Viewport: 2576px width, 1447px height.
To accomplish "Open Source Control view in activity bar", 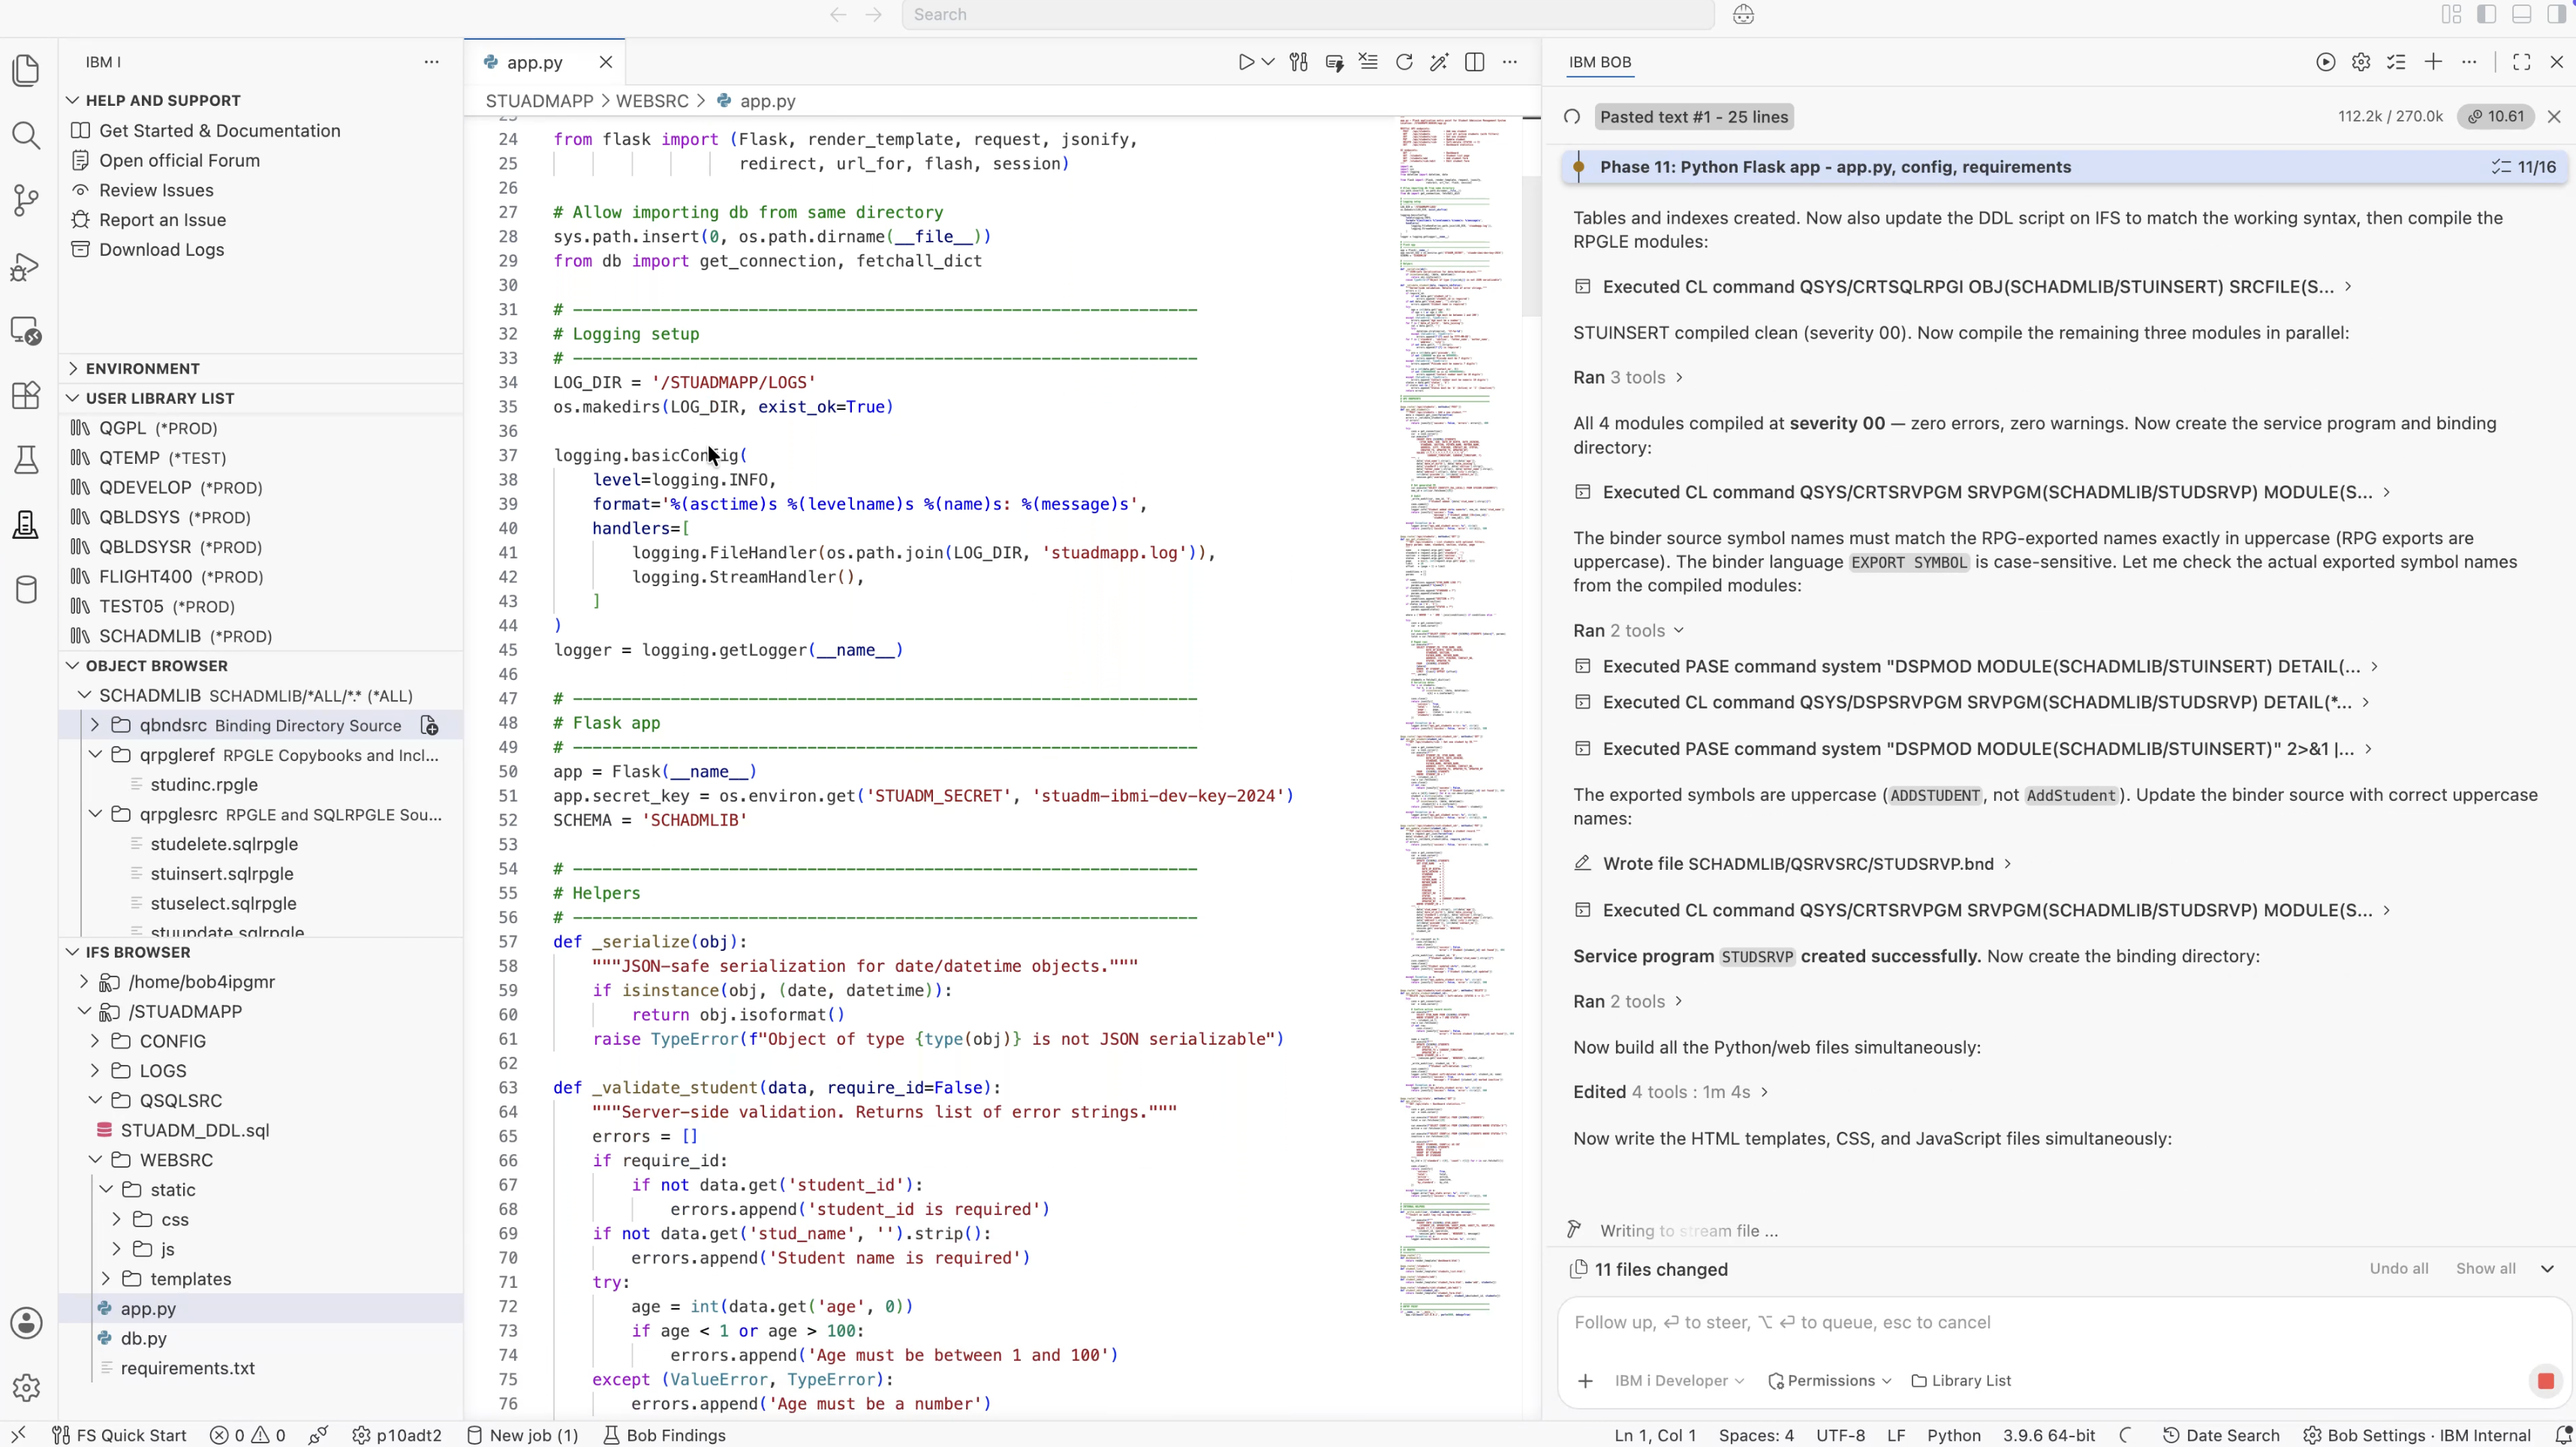I will pyautogui.click(x=27, y=200).
